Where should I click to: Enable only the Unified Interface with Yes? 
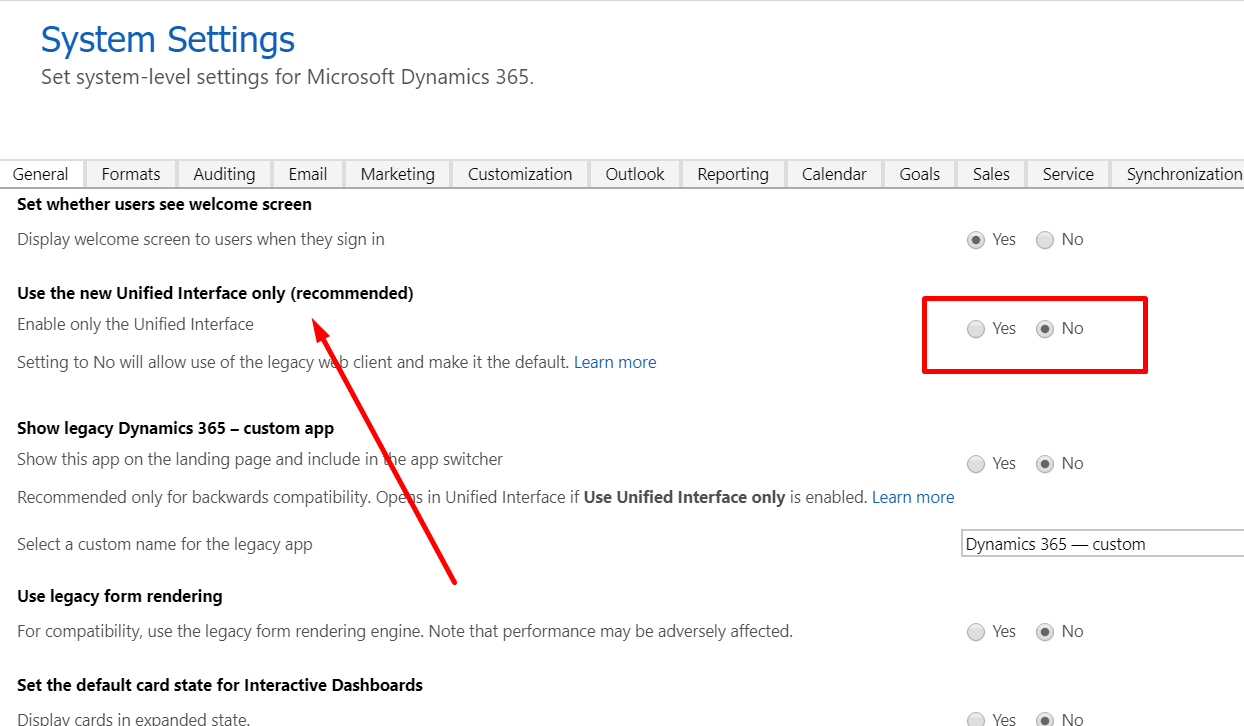976,329
